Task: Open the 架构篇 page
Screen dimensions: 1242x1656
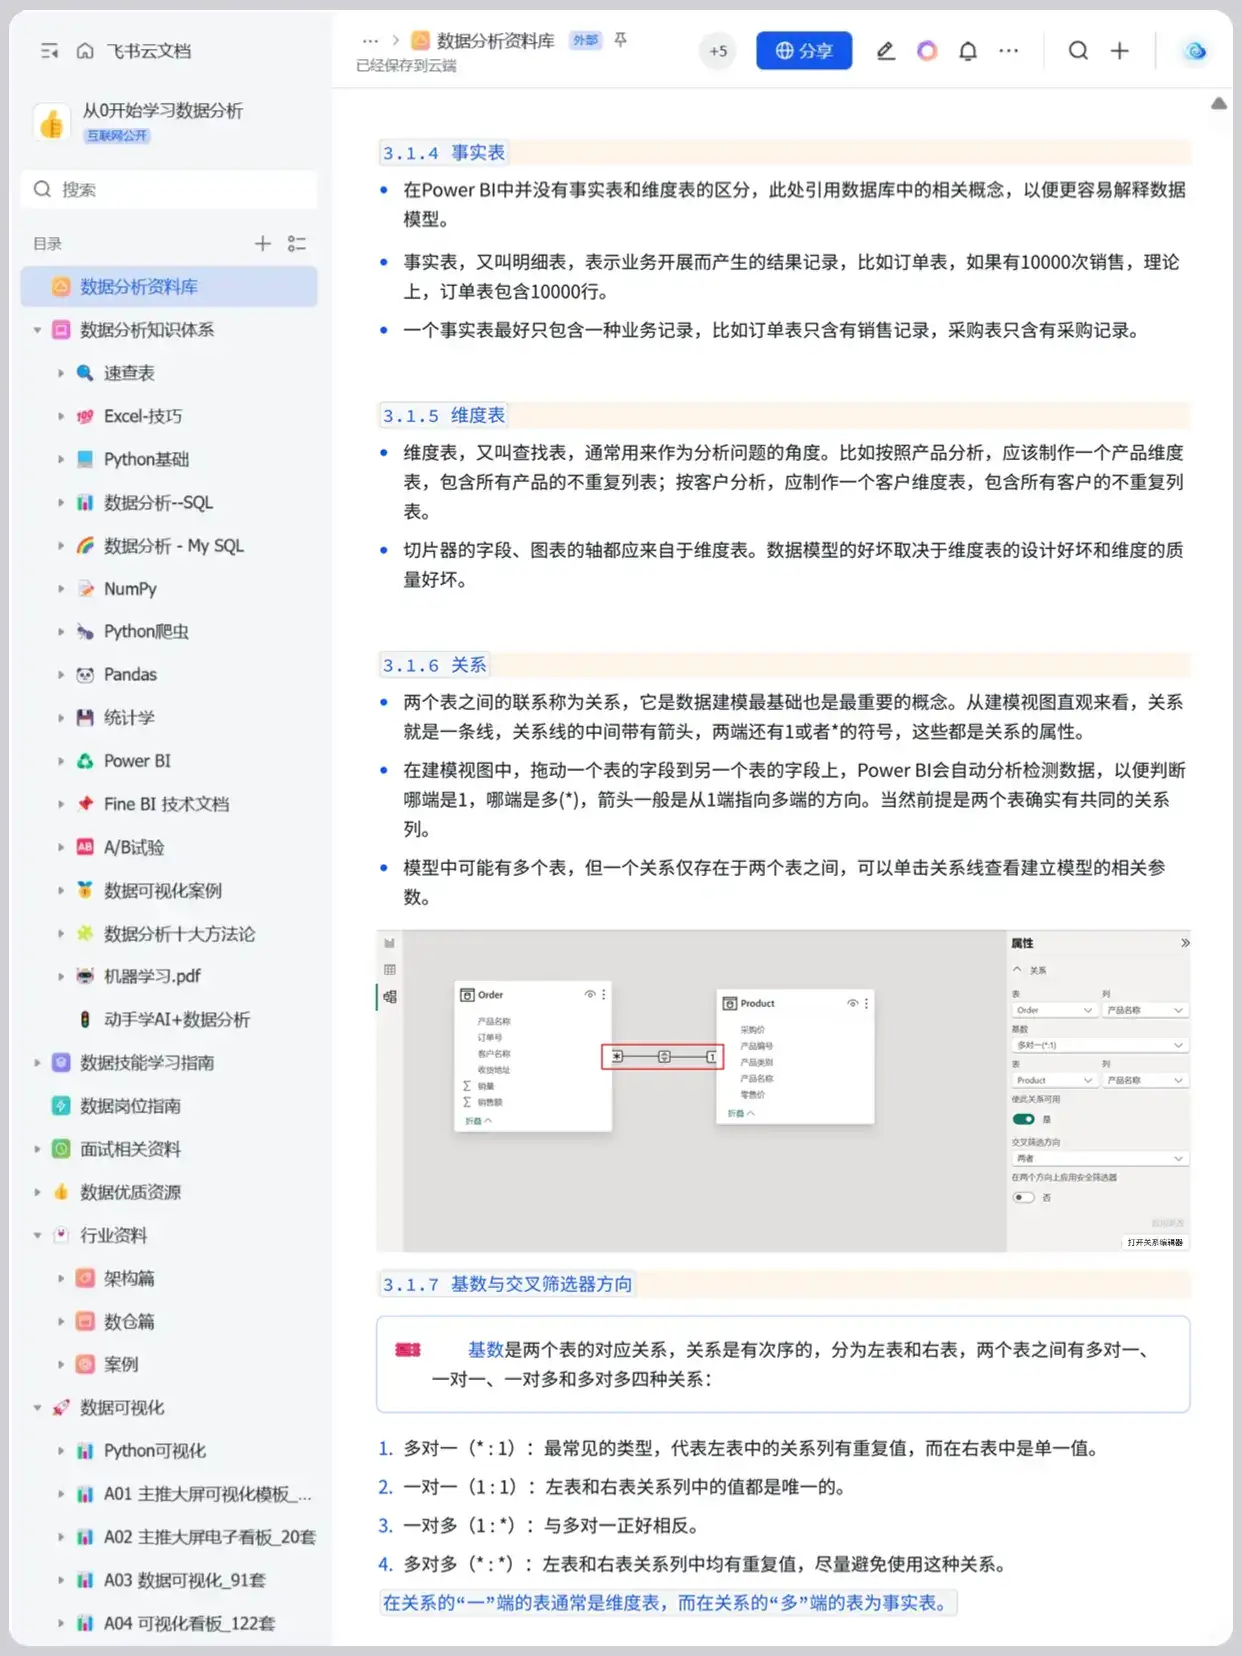Action: point(129,1278)
